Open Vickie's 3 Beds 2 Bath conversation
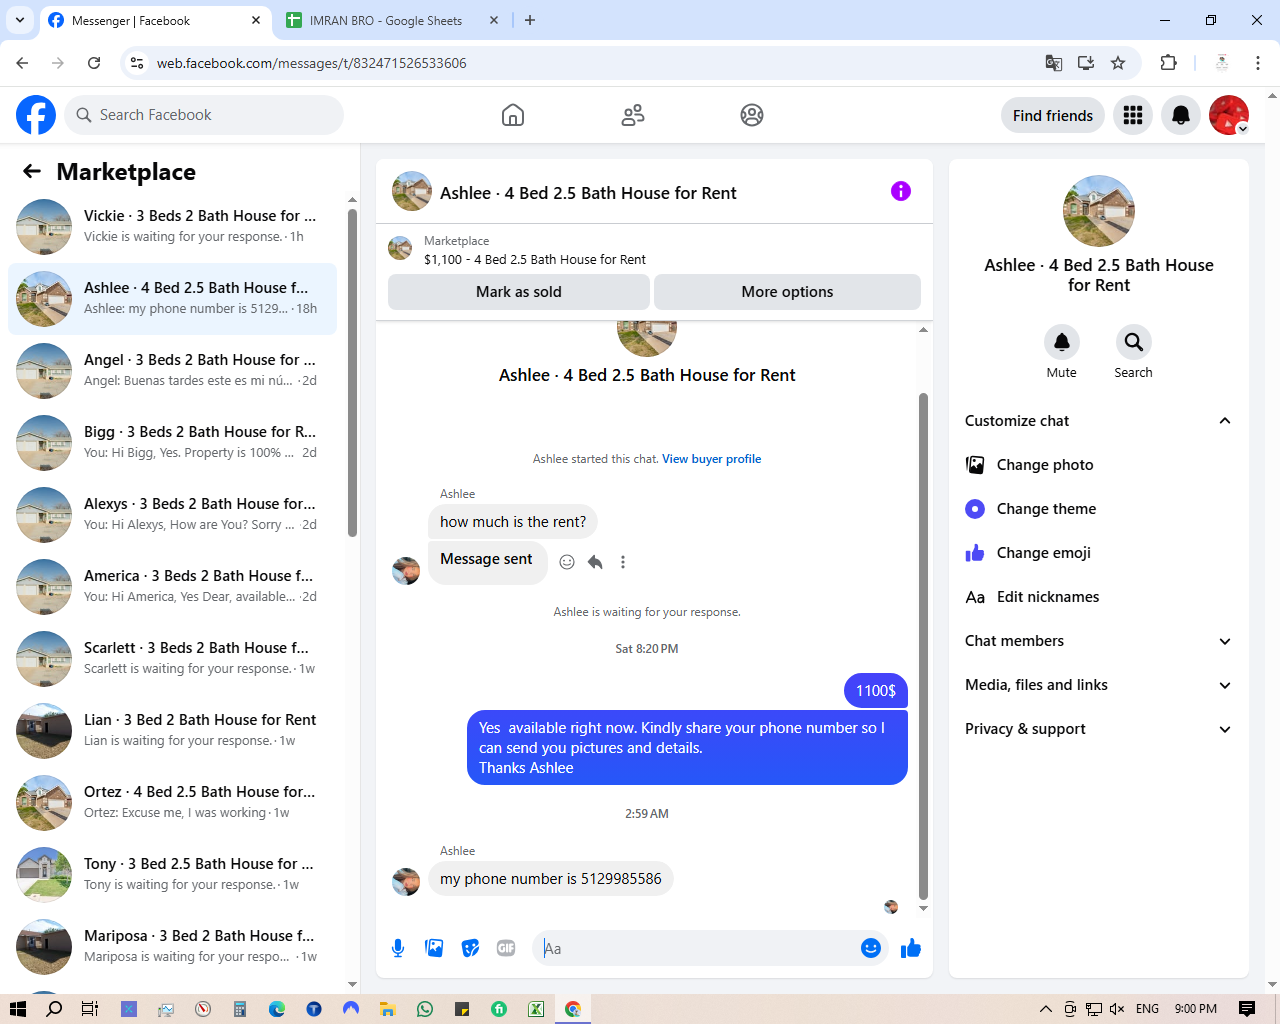This screenshot has height=1024, width=1280. pyautogui.click(x=172, y=227)
